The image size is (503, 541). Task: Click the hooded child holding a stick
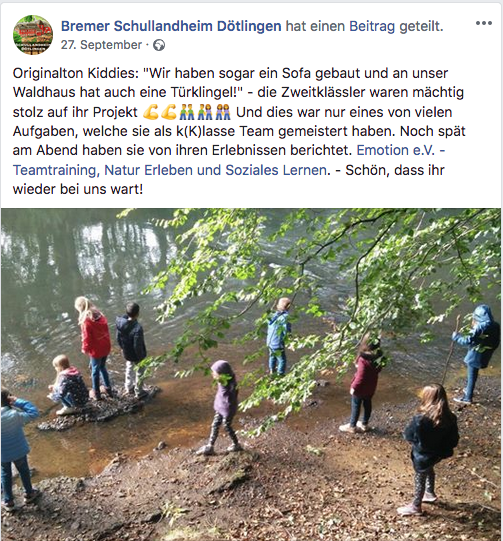coord(478,354)
